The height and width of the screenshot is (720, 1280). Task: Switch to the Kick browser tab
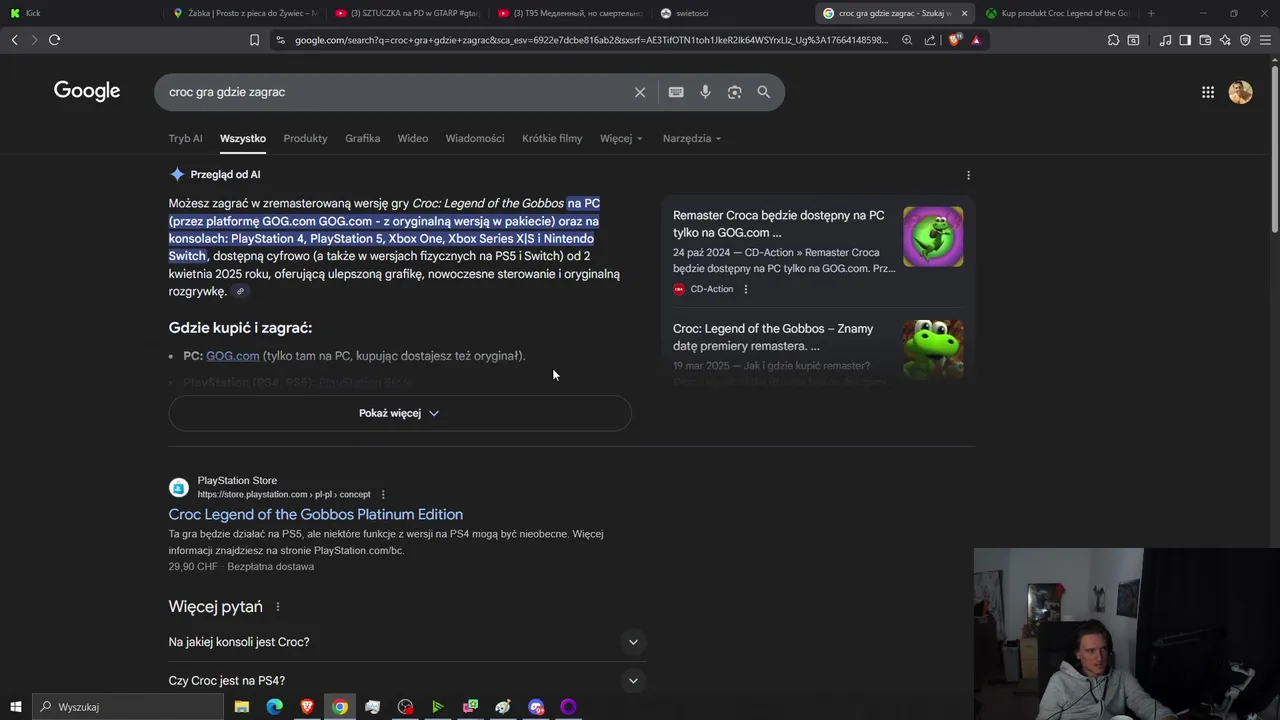point(80,13)
